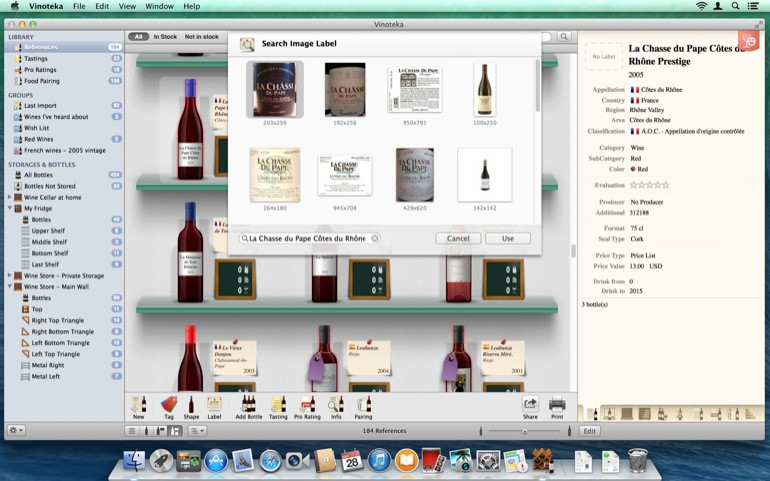This screenshot has width=770, height=481.
Task: Select References in the Library sidebar
Action: tap(64, 47)
